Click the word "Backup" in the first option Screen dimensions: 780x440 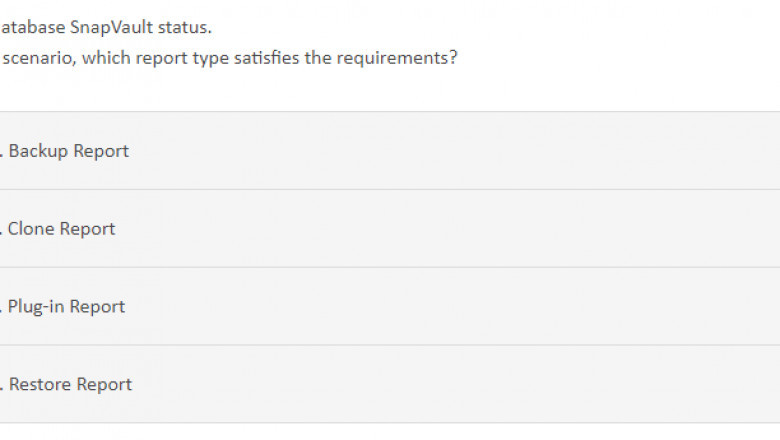[38, 151]
